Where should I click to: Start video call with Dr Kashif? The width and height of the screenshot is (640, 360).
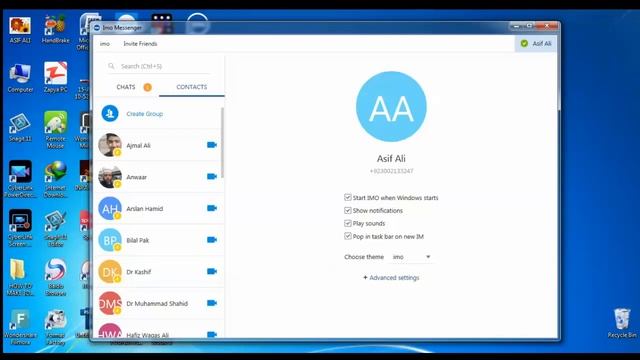[211, 271]
